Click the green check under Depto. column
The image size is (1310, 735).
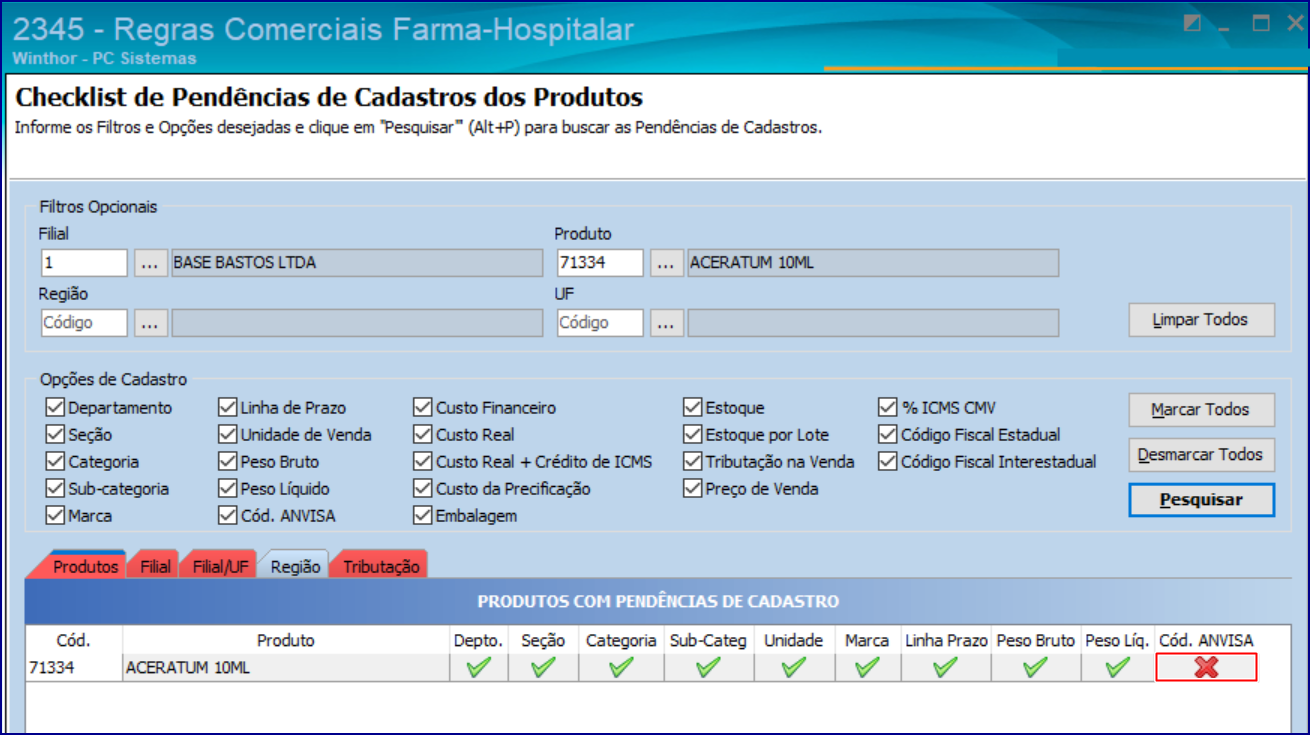pyautogui.click(x=479, y=668)
